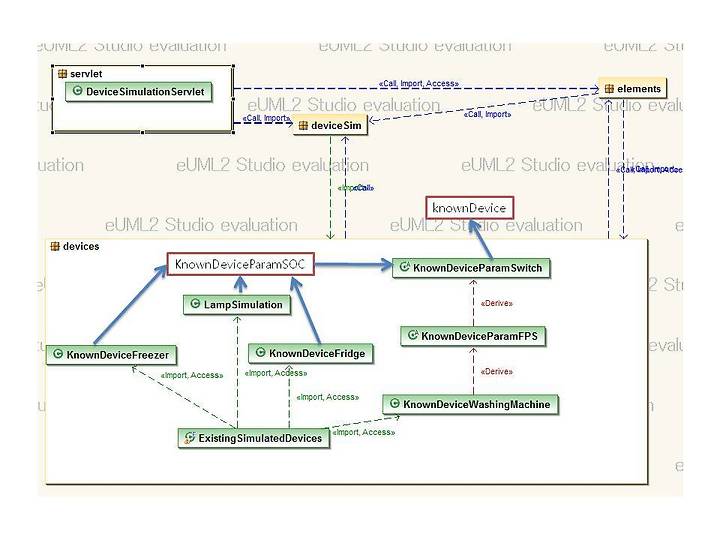Click the «Derive» label above KnownDeviceParamFPS
Image resolution: width=720 pixels, height=540 pixels.
coord(496,303)
